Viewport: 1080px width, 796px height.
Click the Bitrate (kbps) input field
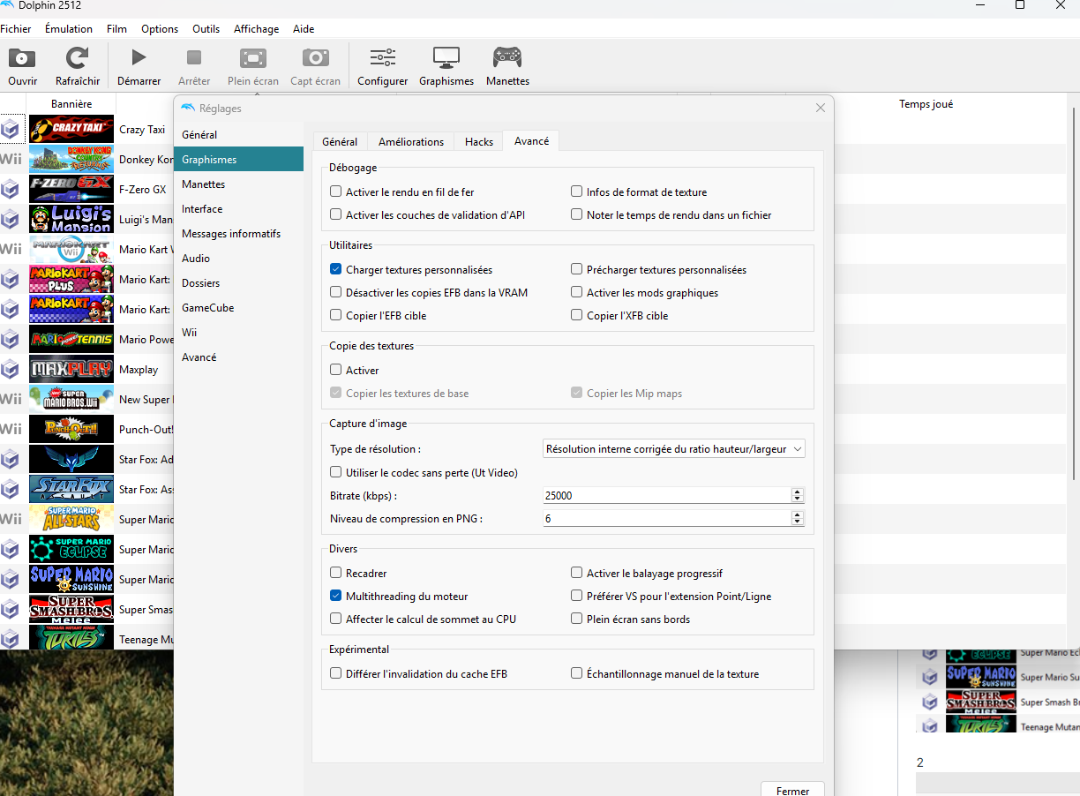click(x=665, y=495)
